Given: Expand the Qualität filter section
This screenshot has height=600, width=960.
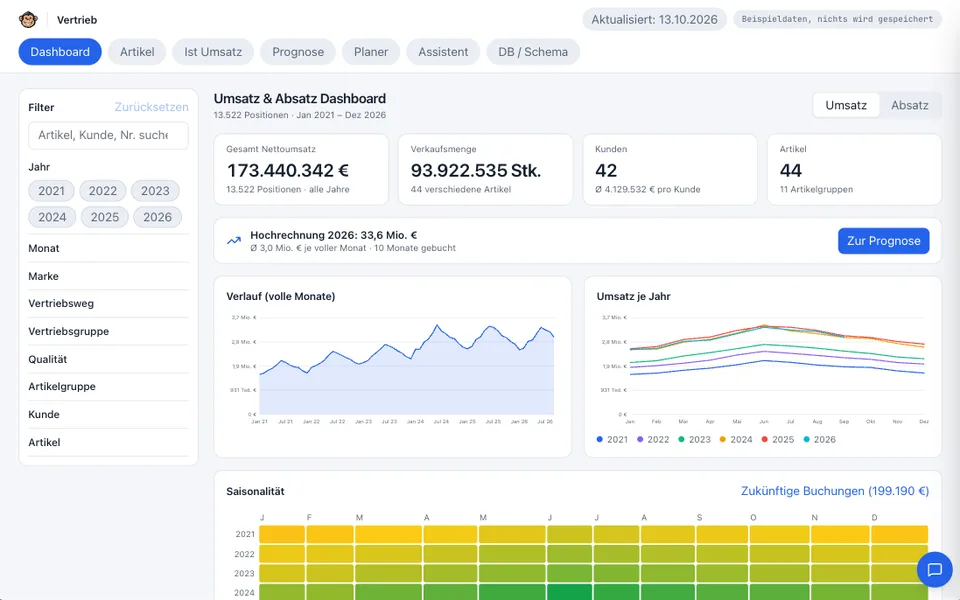Looking at the screenshot, I should click(108, 359).
